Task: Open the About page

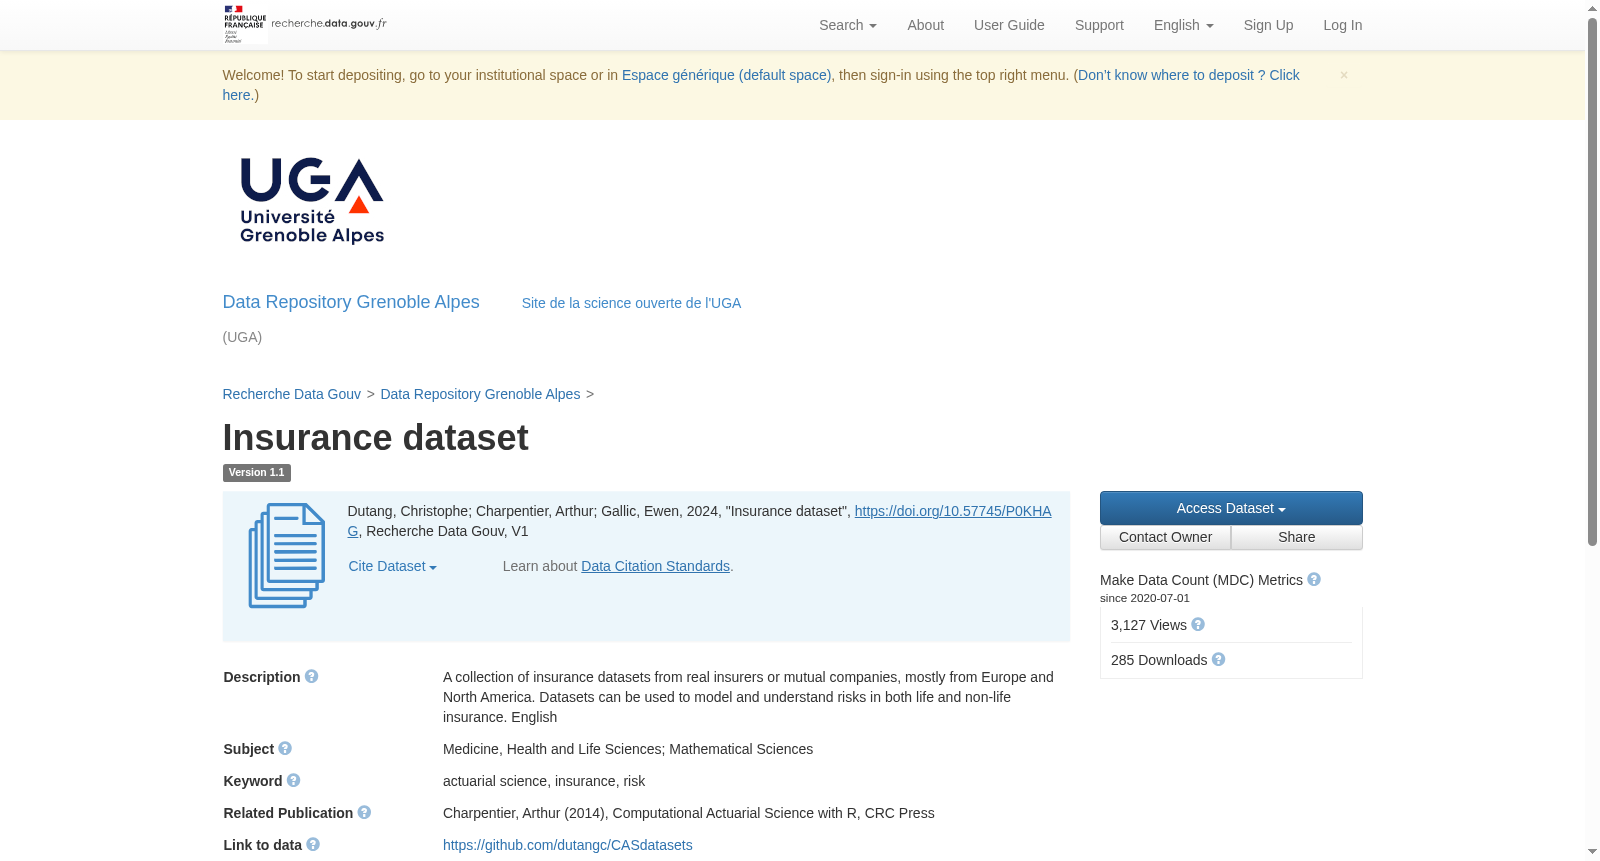Action: point(925,25)
